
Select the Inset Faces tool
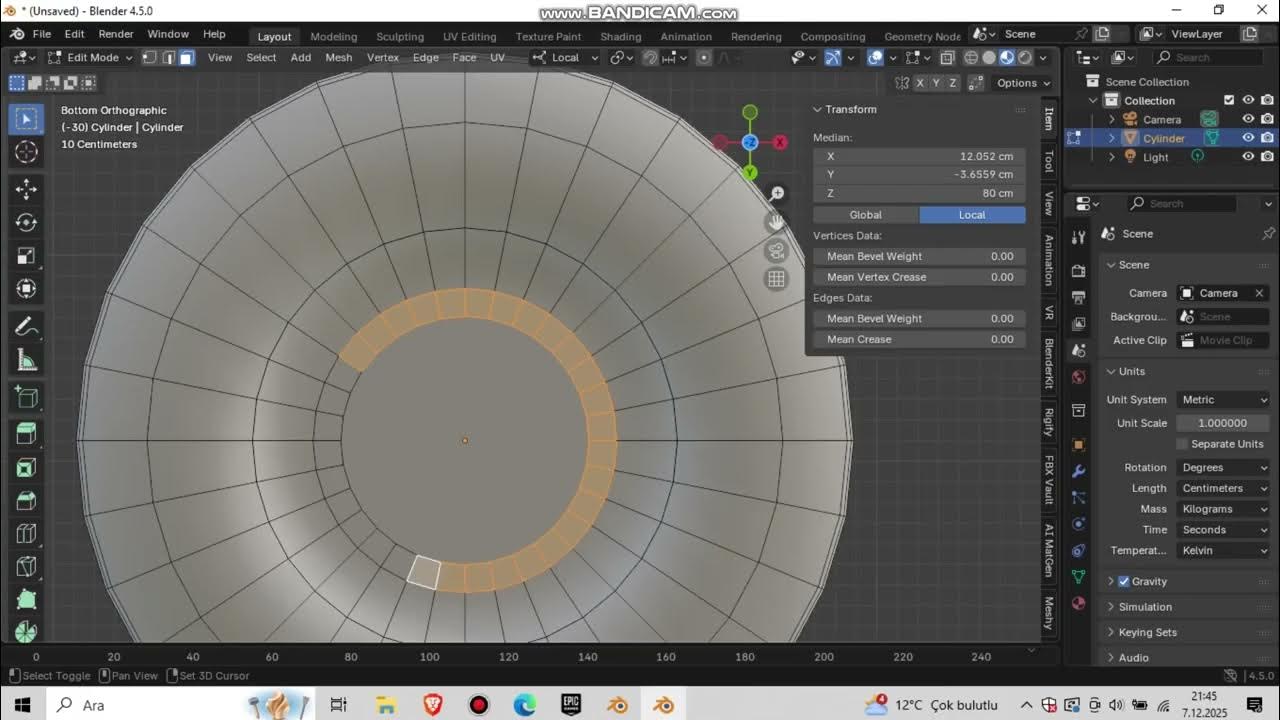(27, 468)
